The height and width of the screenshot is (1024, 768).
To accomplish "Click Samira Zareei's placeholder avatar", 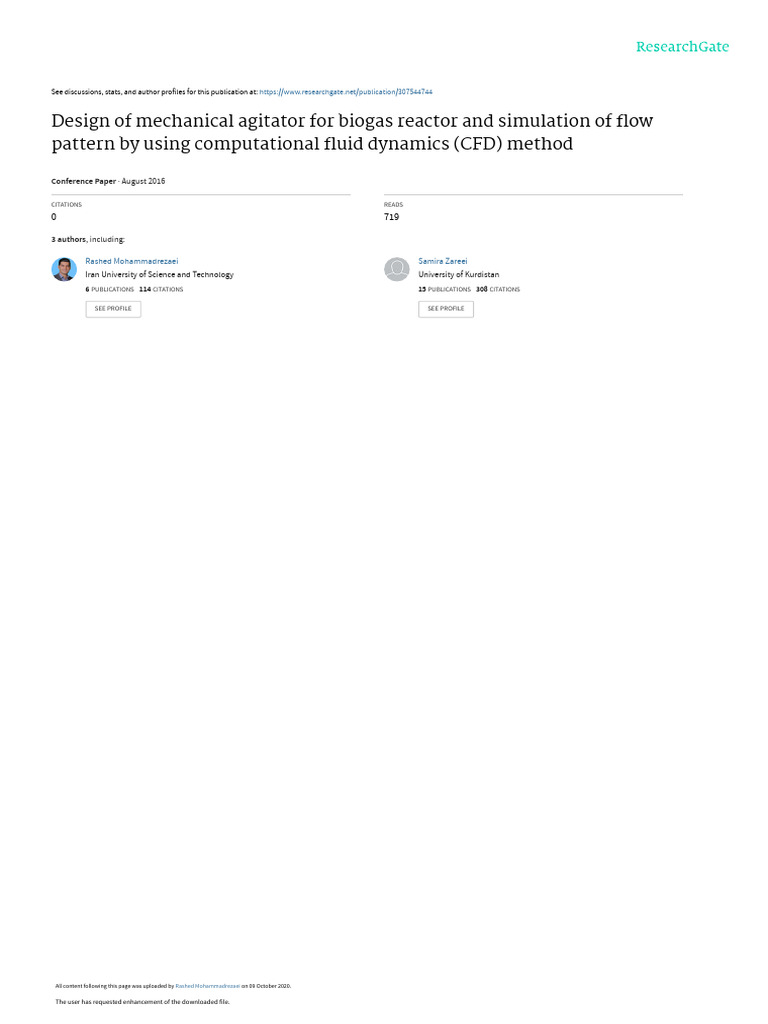I will coord(397,269).
